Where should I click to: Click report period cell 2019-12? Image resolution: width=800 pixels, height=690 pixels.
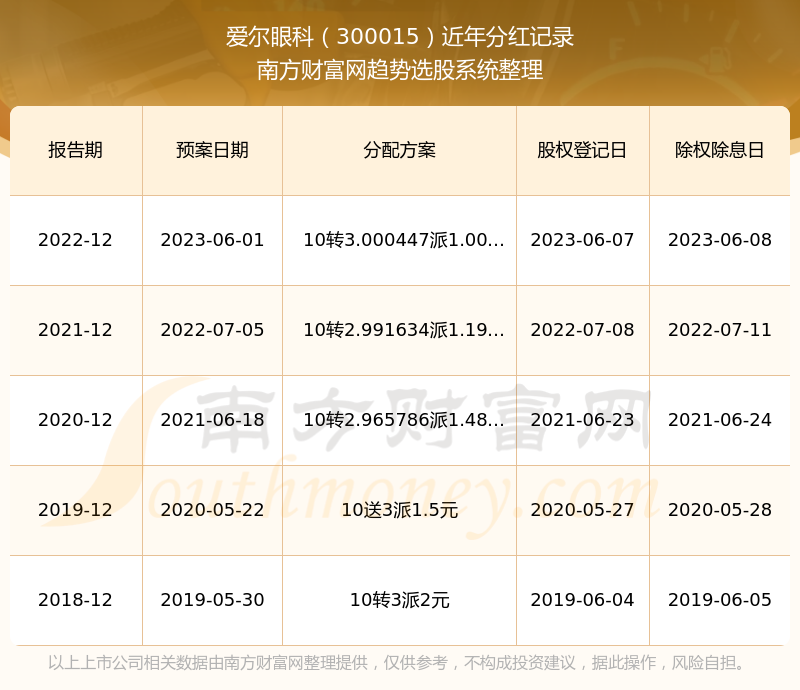[x=76, y=510]
